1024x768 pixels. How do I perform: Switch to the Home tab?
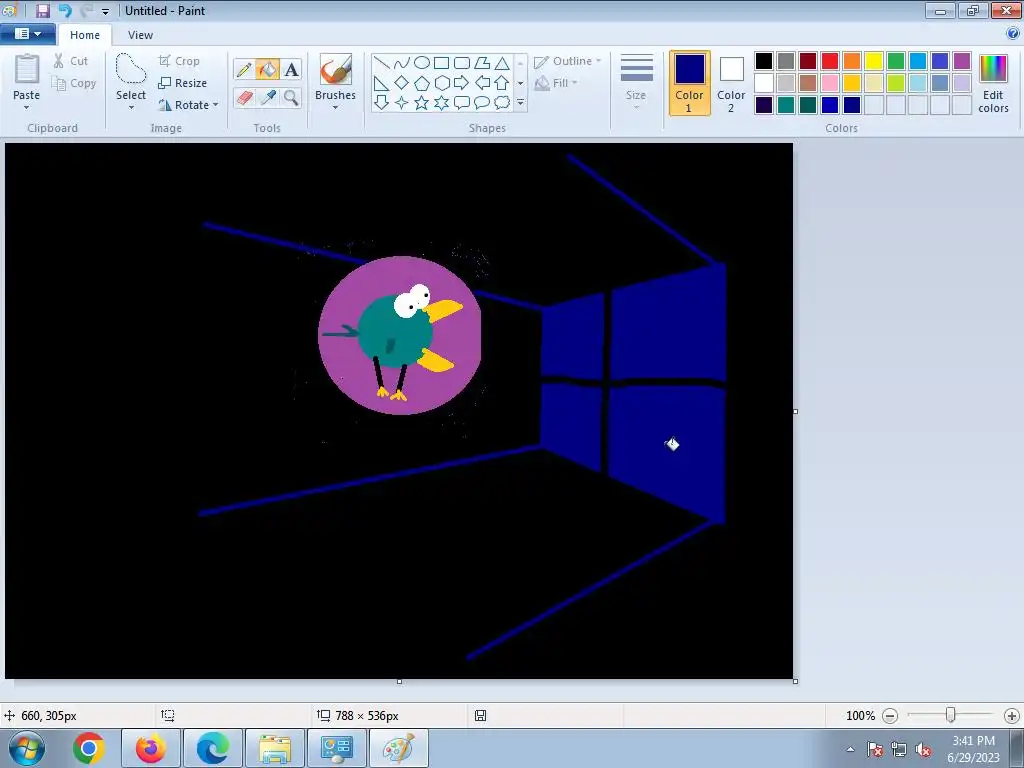click(85, 35)
